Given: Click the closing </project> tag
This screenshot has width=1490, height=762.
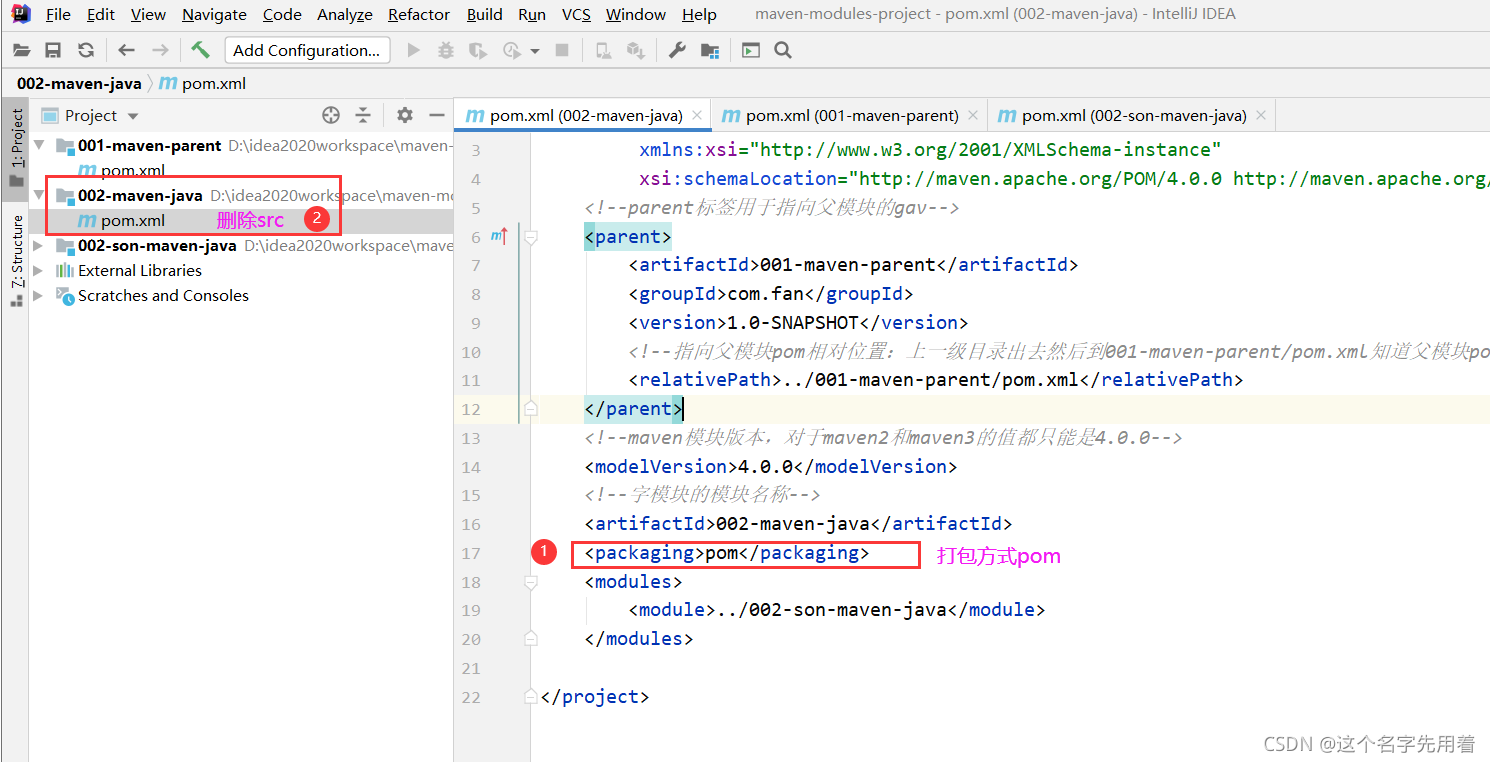Looking at the screenshot, I should 595,696.
